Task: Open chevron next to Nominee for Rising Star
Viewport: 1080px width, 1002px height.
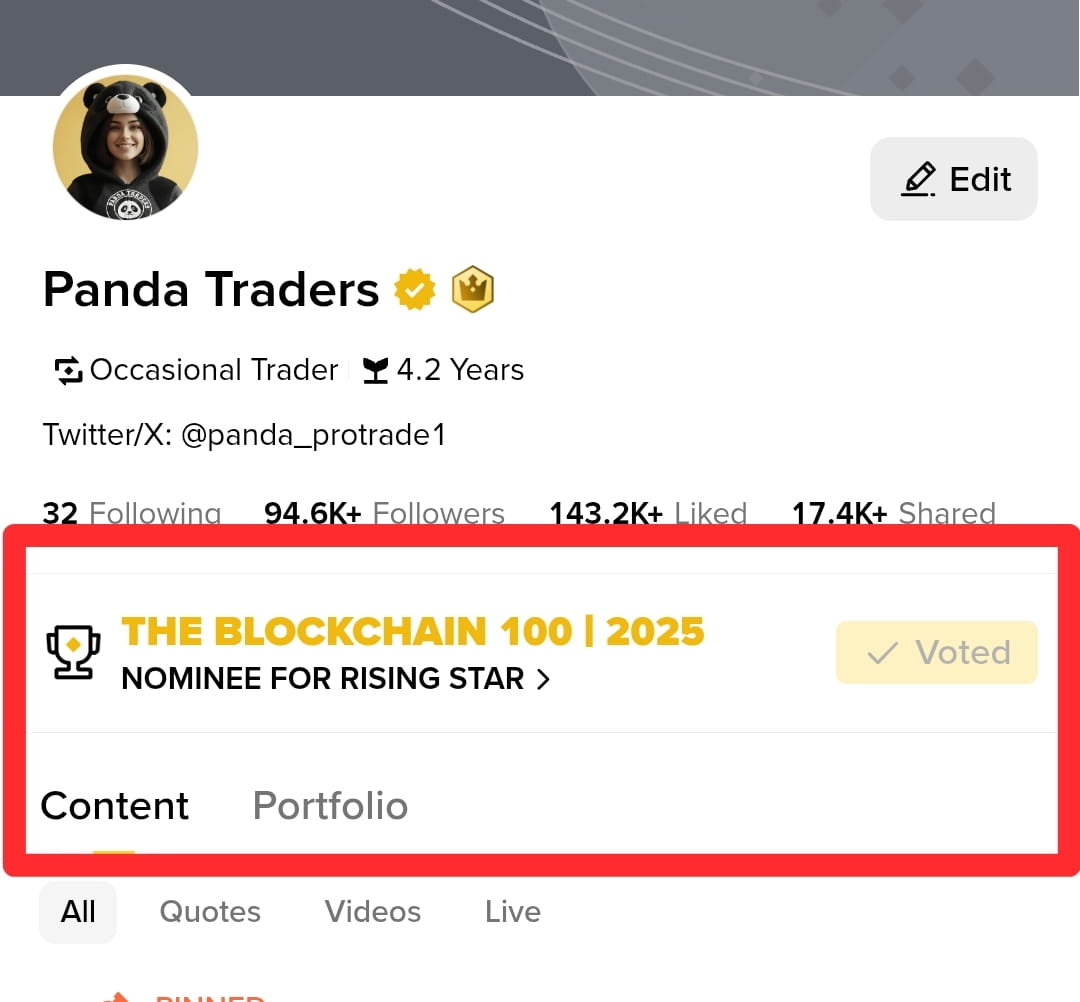Action: click(x=543, y=679)
